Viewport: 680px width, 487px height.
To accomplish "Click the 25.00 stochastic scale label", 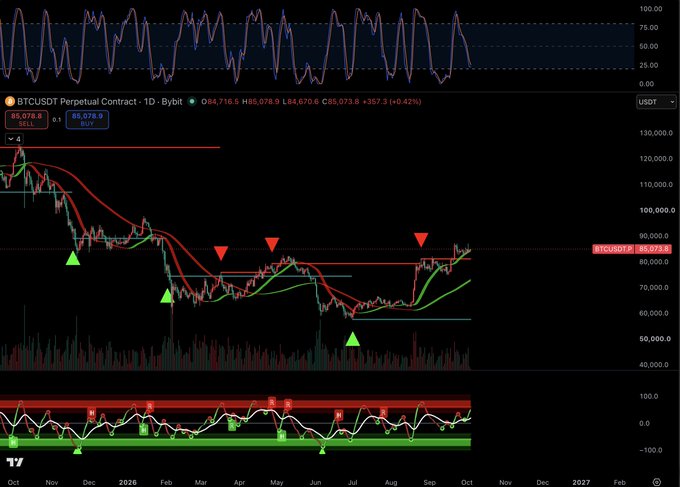I will pos(648,65).
